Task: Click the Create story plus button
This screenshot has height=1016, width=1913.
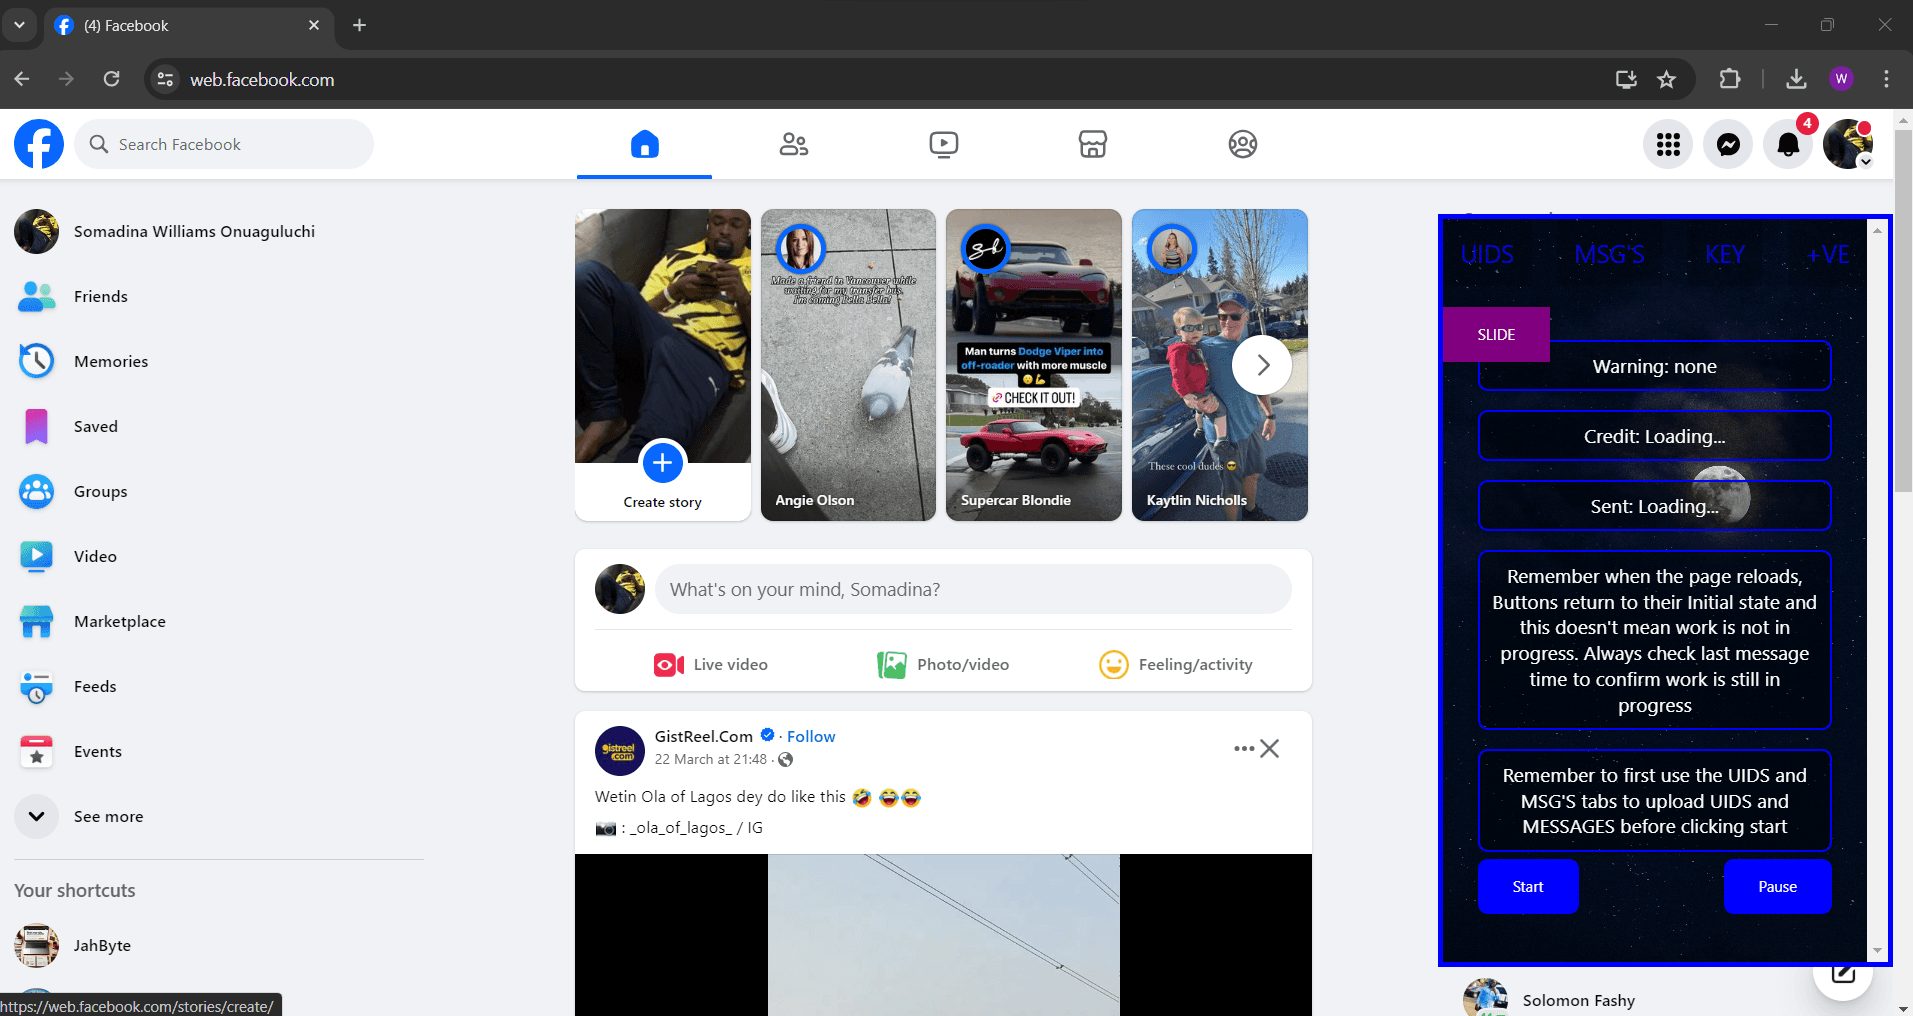Action: 662,463
